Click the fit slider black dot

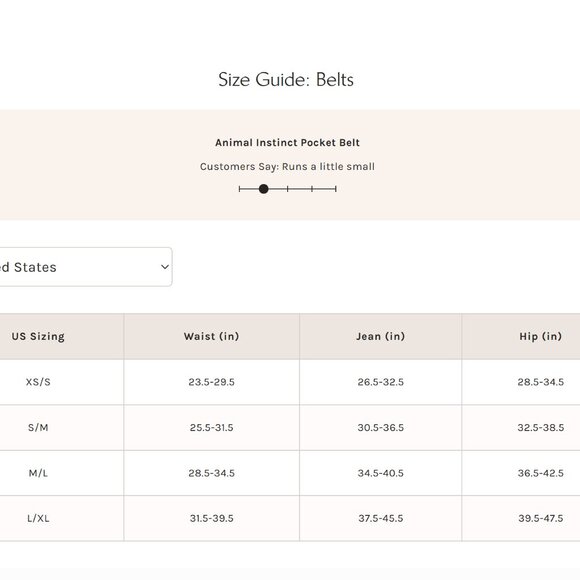tap(263, 189)
